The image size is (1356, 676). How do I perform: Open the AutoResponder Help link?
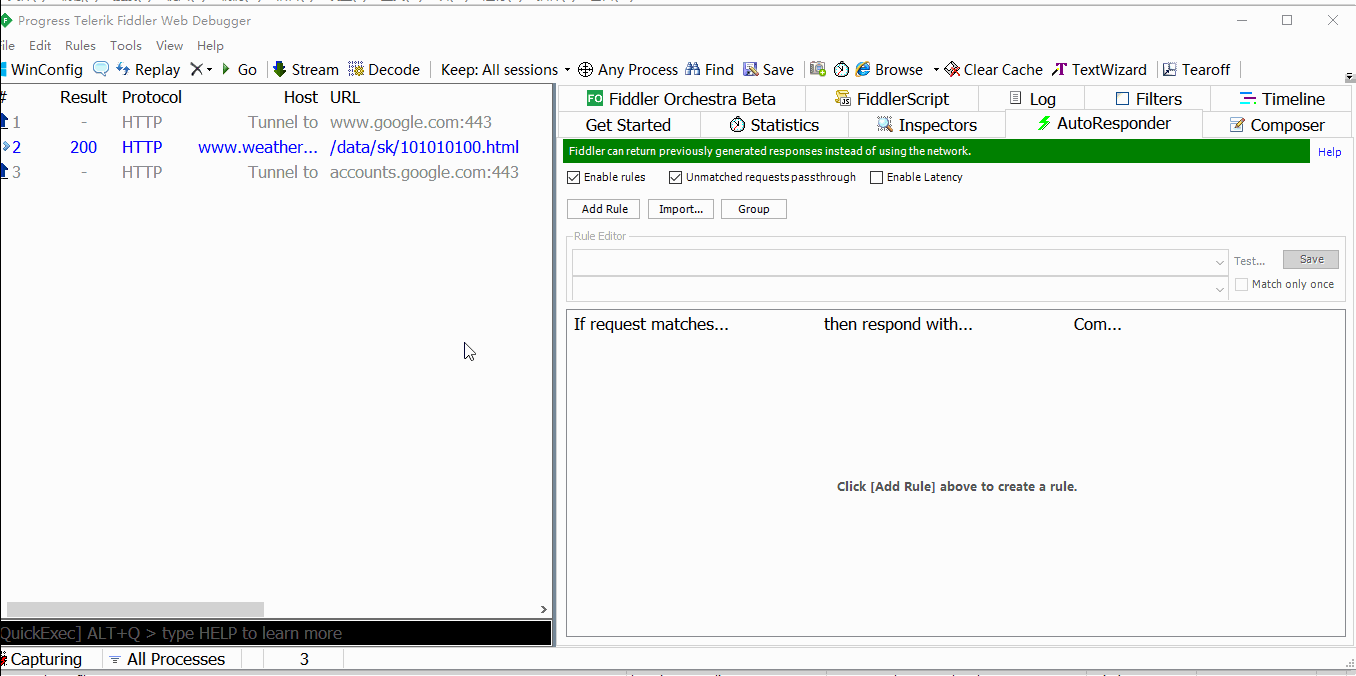[x=1329, y=152]
